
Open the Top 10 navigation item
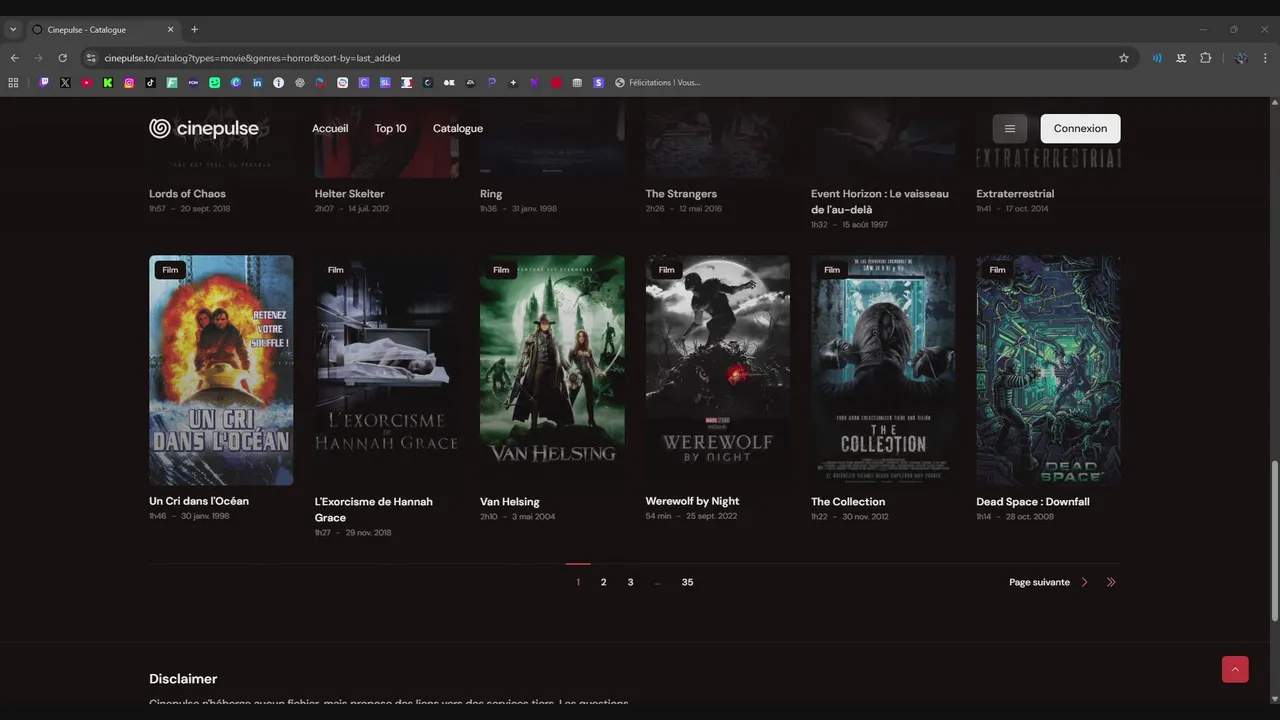point(391,128)
